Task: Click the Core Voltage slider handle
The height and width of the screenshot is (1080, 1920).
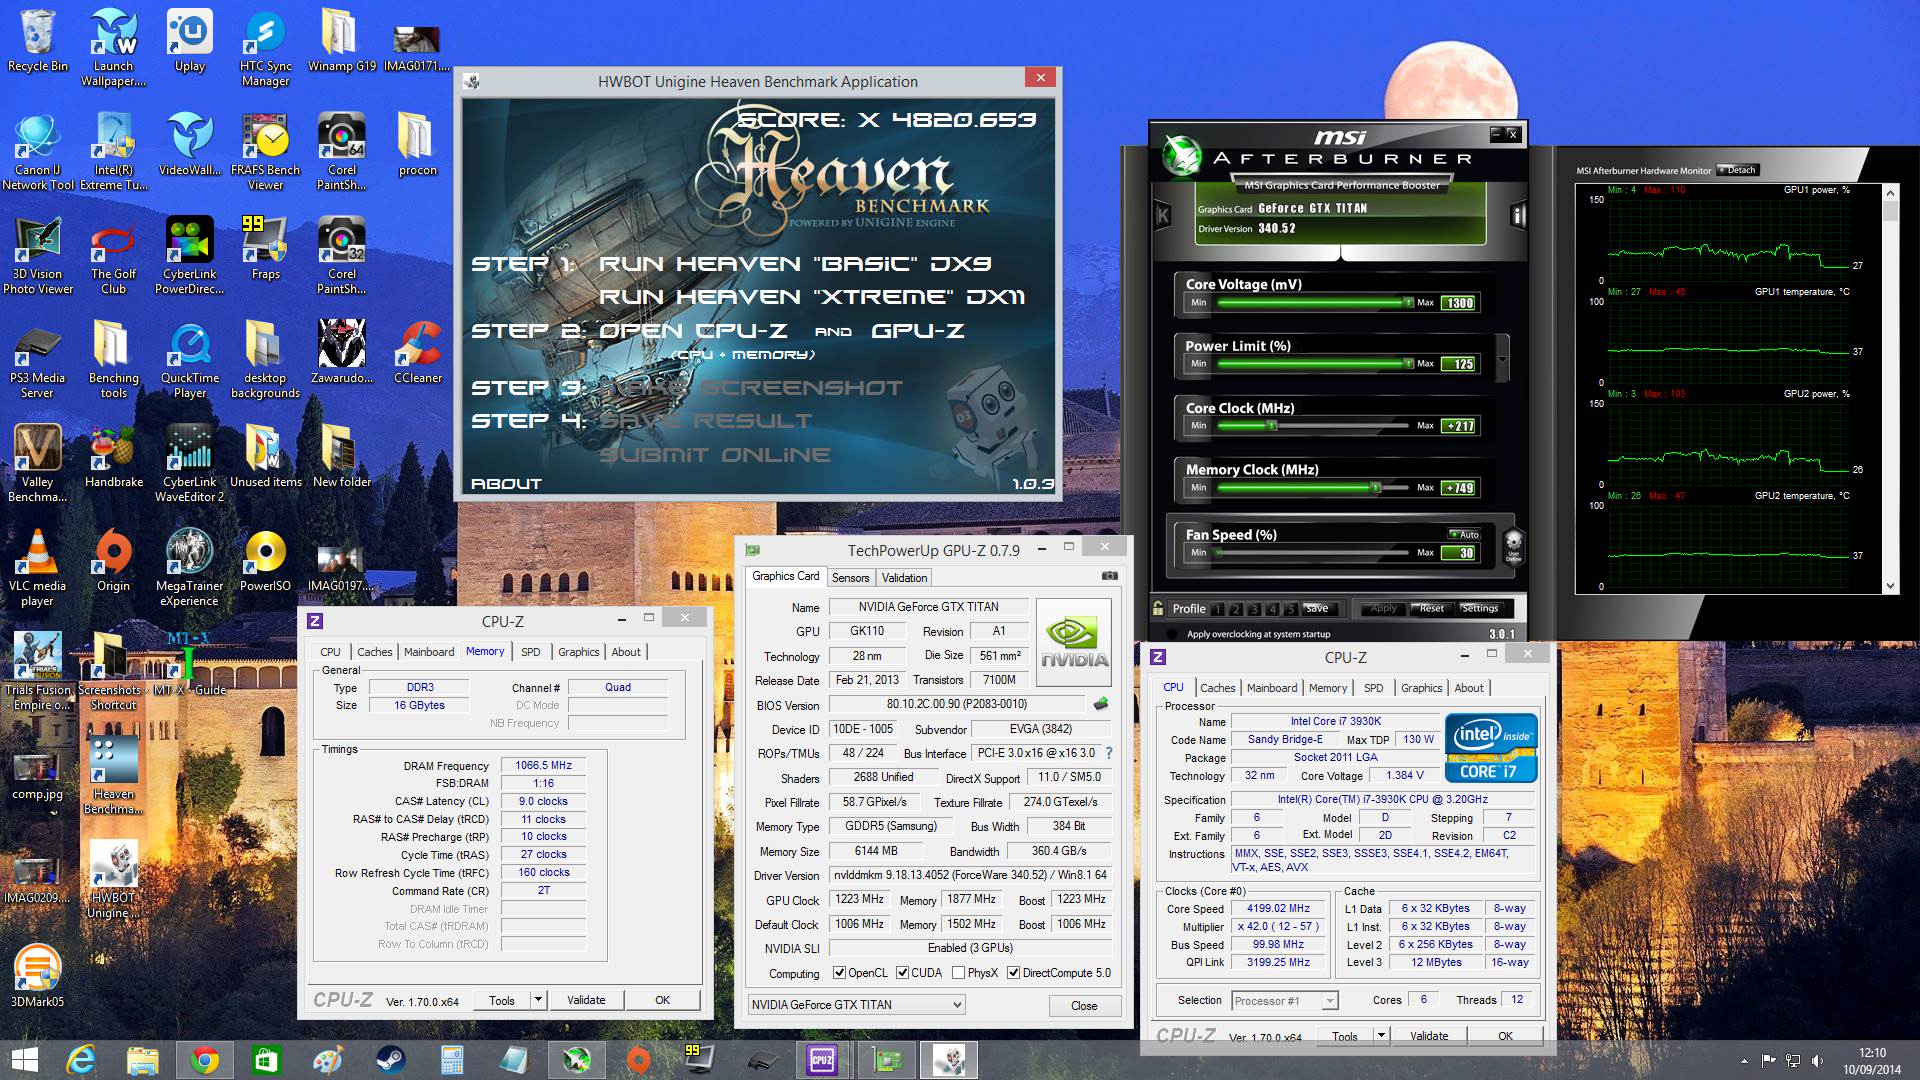Action: 1408,303
